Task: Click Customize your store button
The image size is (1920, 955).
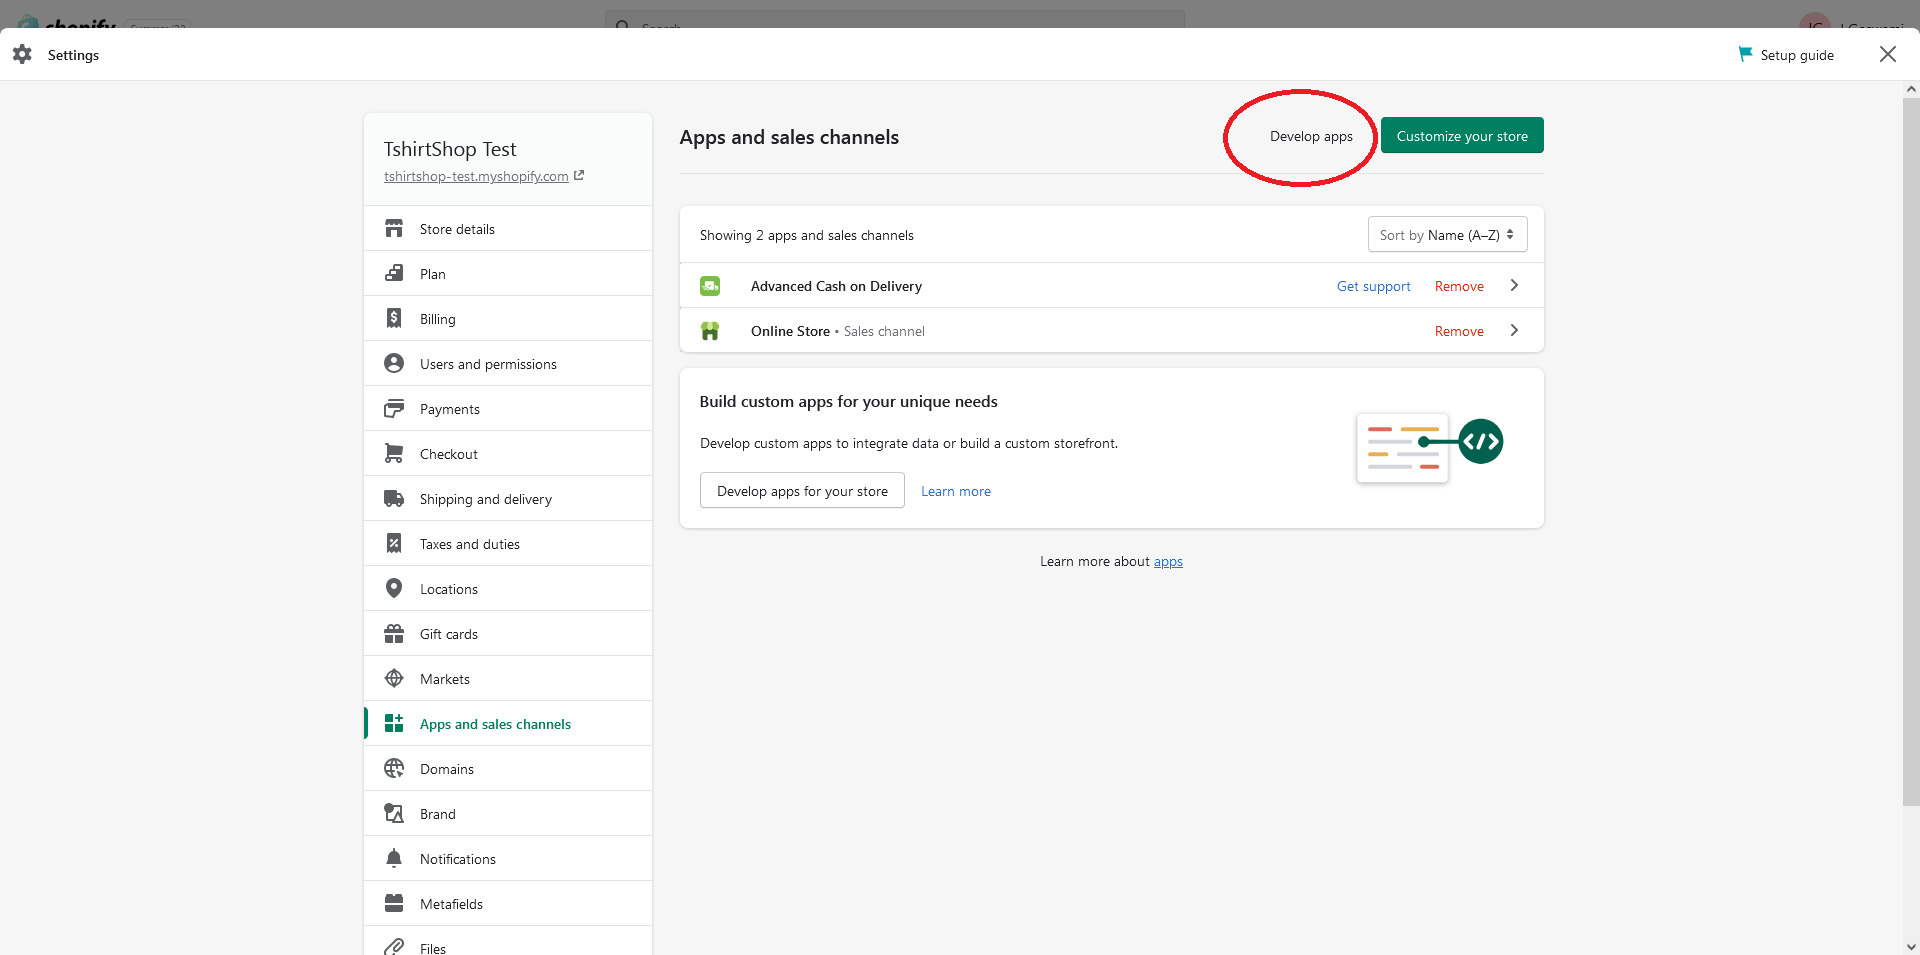Action: 1462,136
